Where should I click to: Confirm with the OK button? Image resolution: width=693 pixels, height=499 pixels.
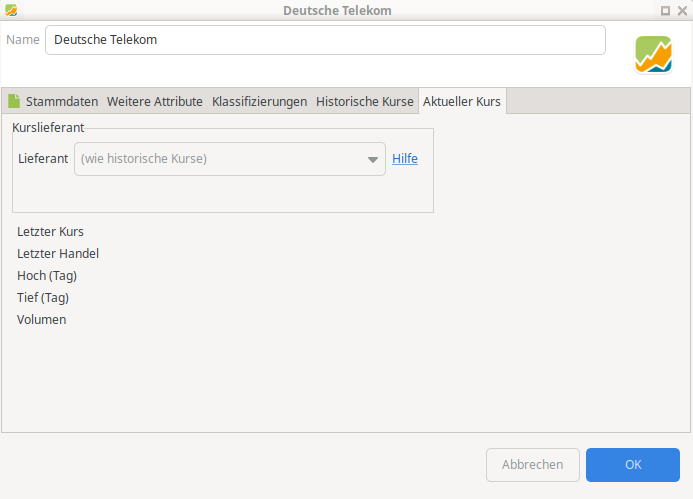click(633, 465)
